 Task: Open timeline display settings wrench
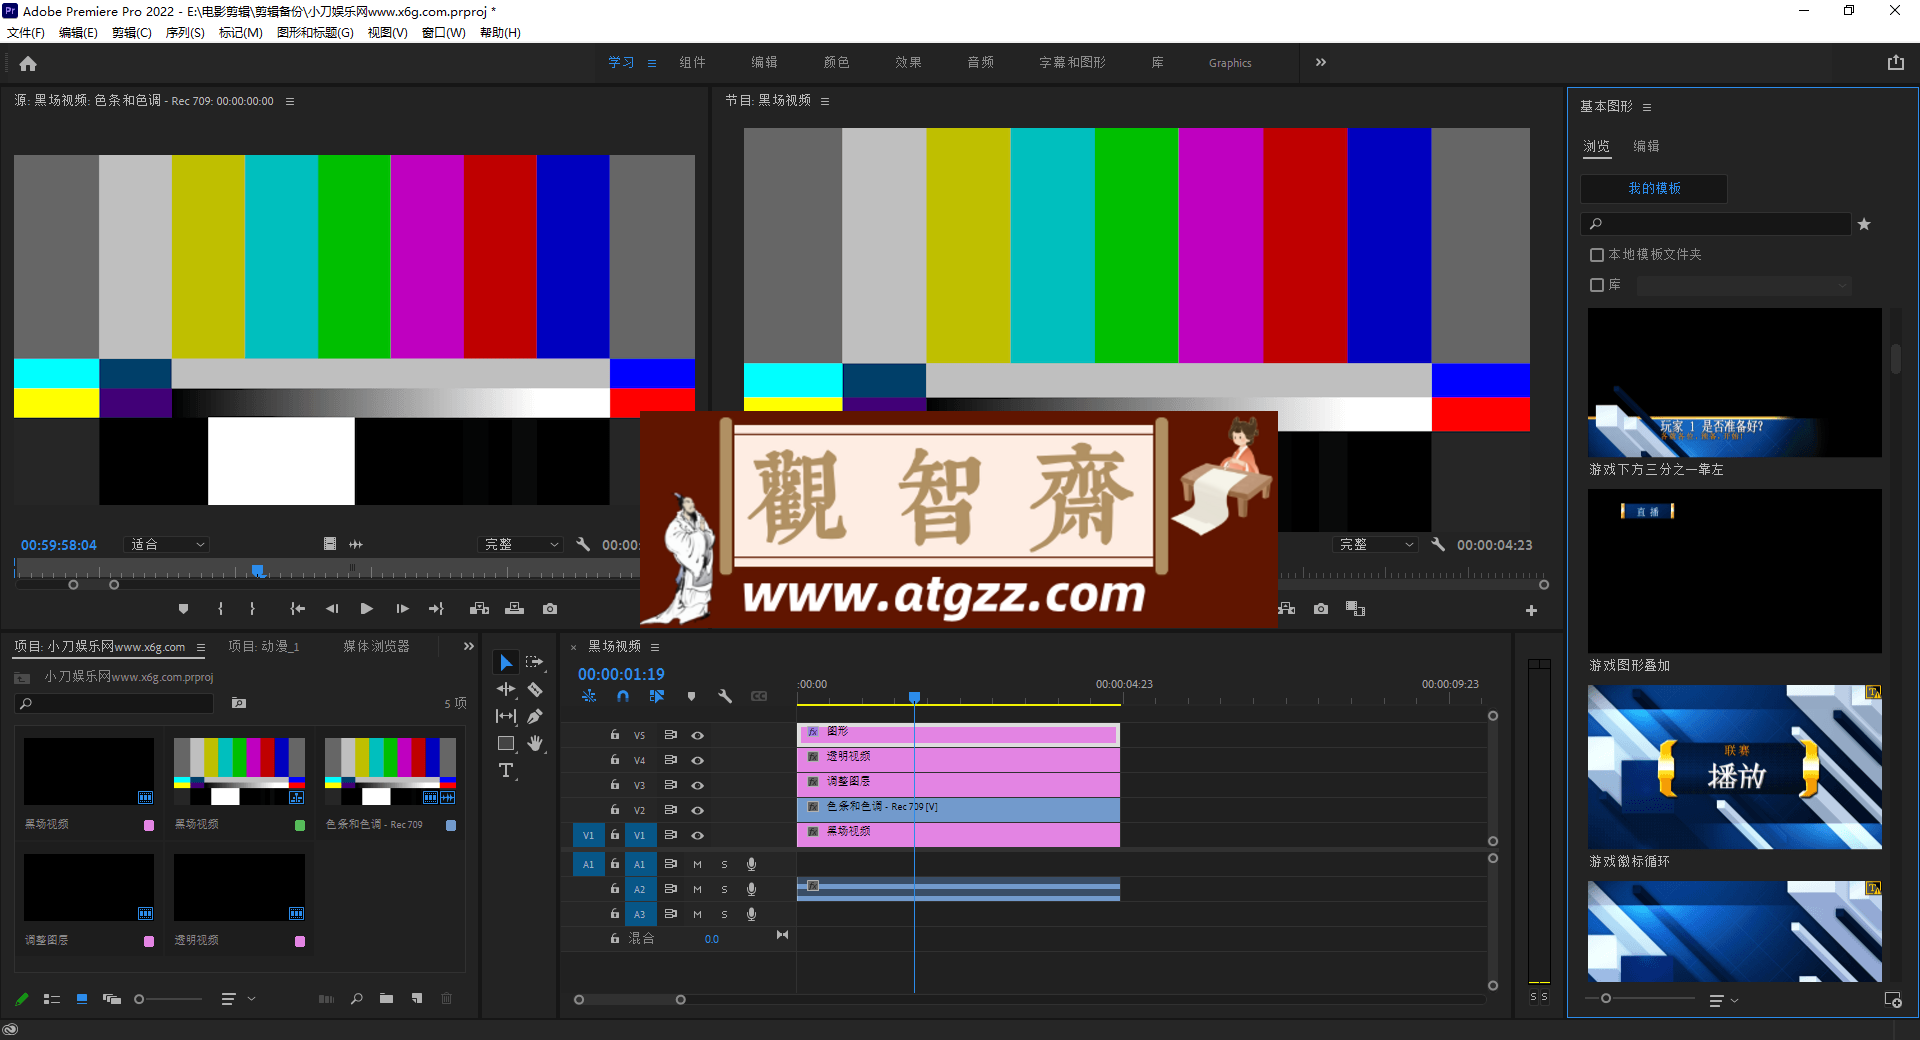725,696
